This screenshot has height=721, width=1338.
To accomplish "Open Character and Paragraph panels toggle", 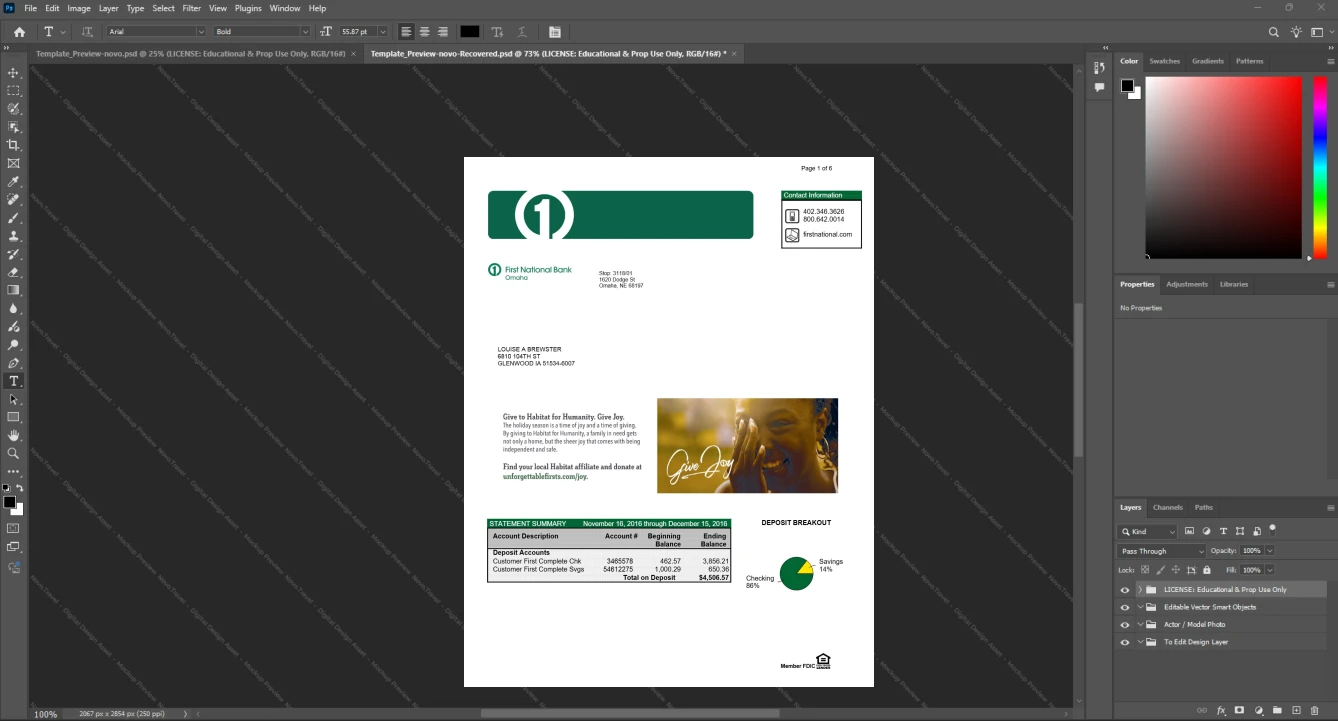I will coord(555,32).
